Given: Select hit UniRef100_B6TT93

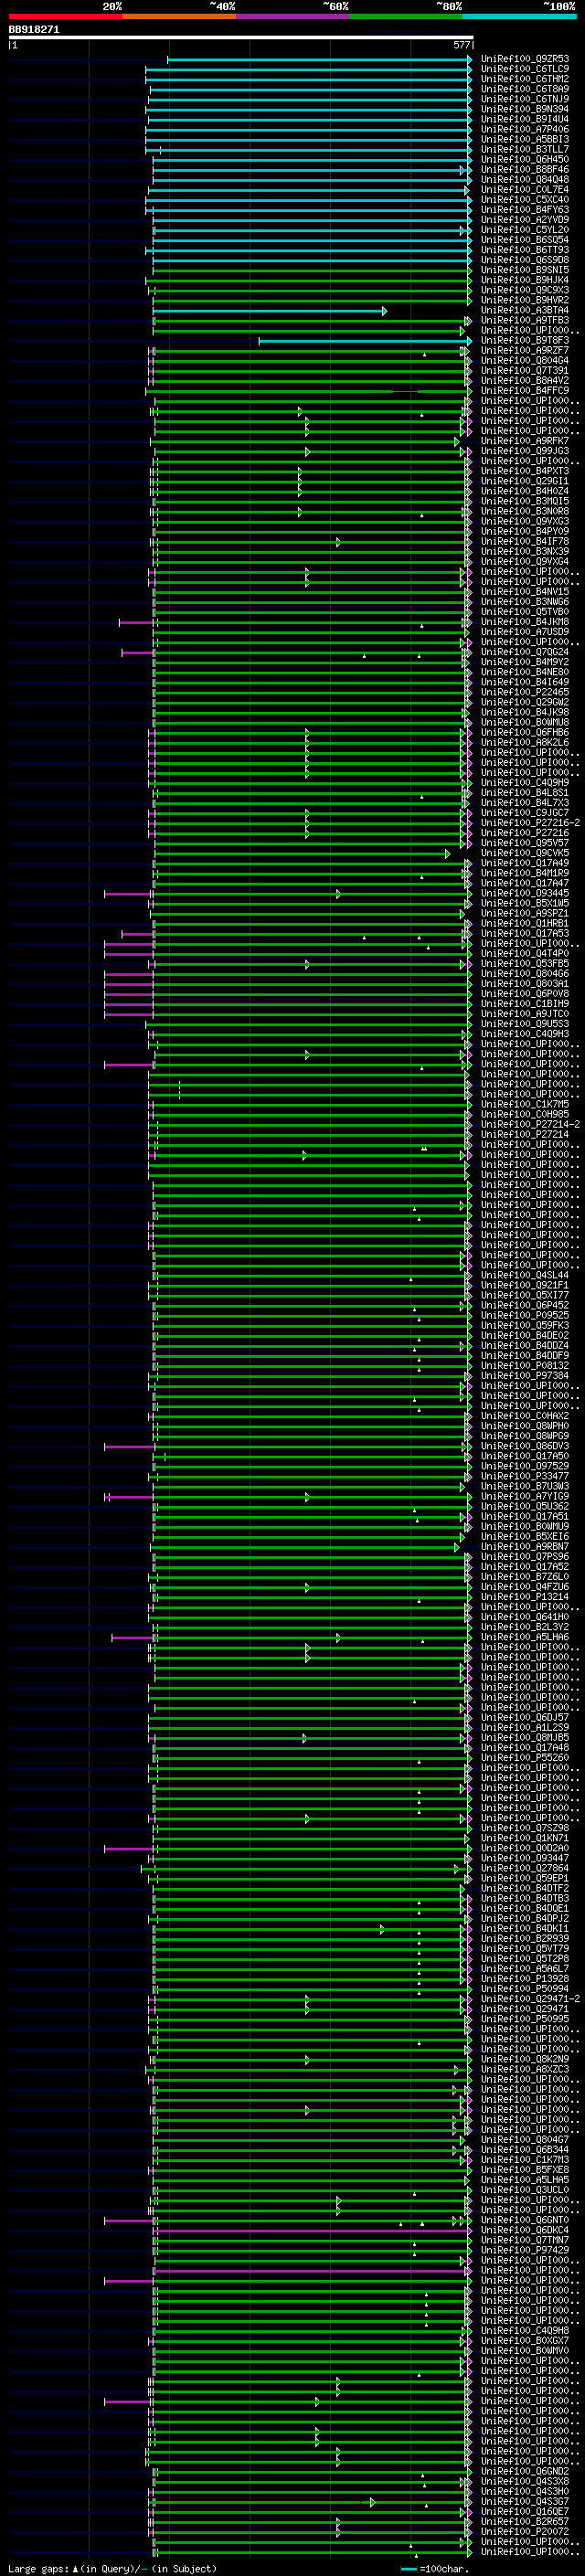Looking at the screenshot, I should [x=525, y=249].
